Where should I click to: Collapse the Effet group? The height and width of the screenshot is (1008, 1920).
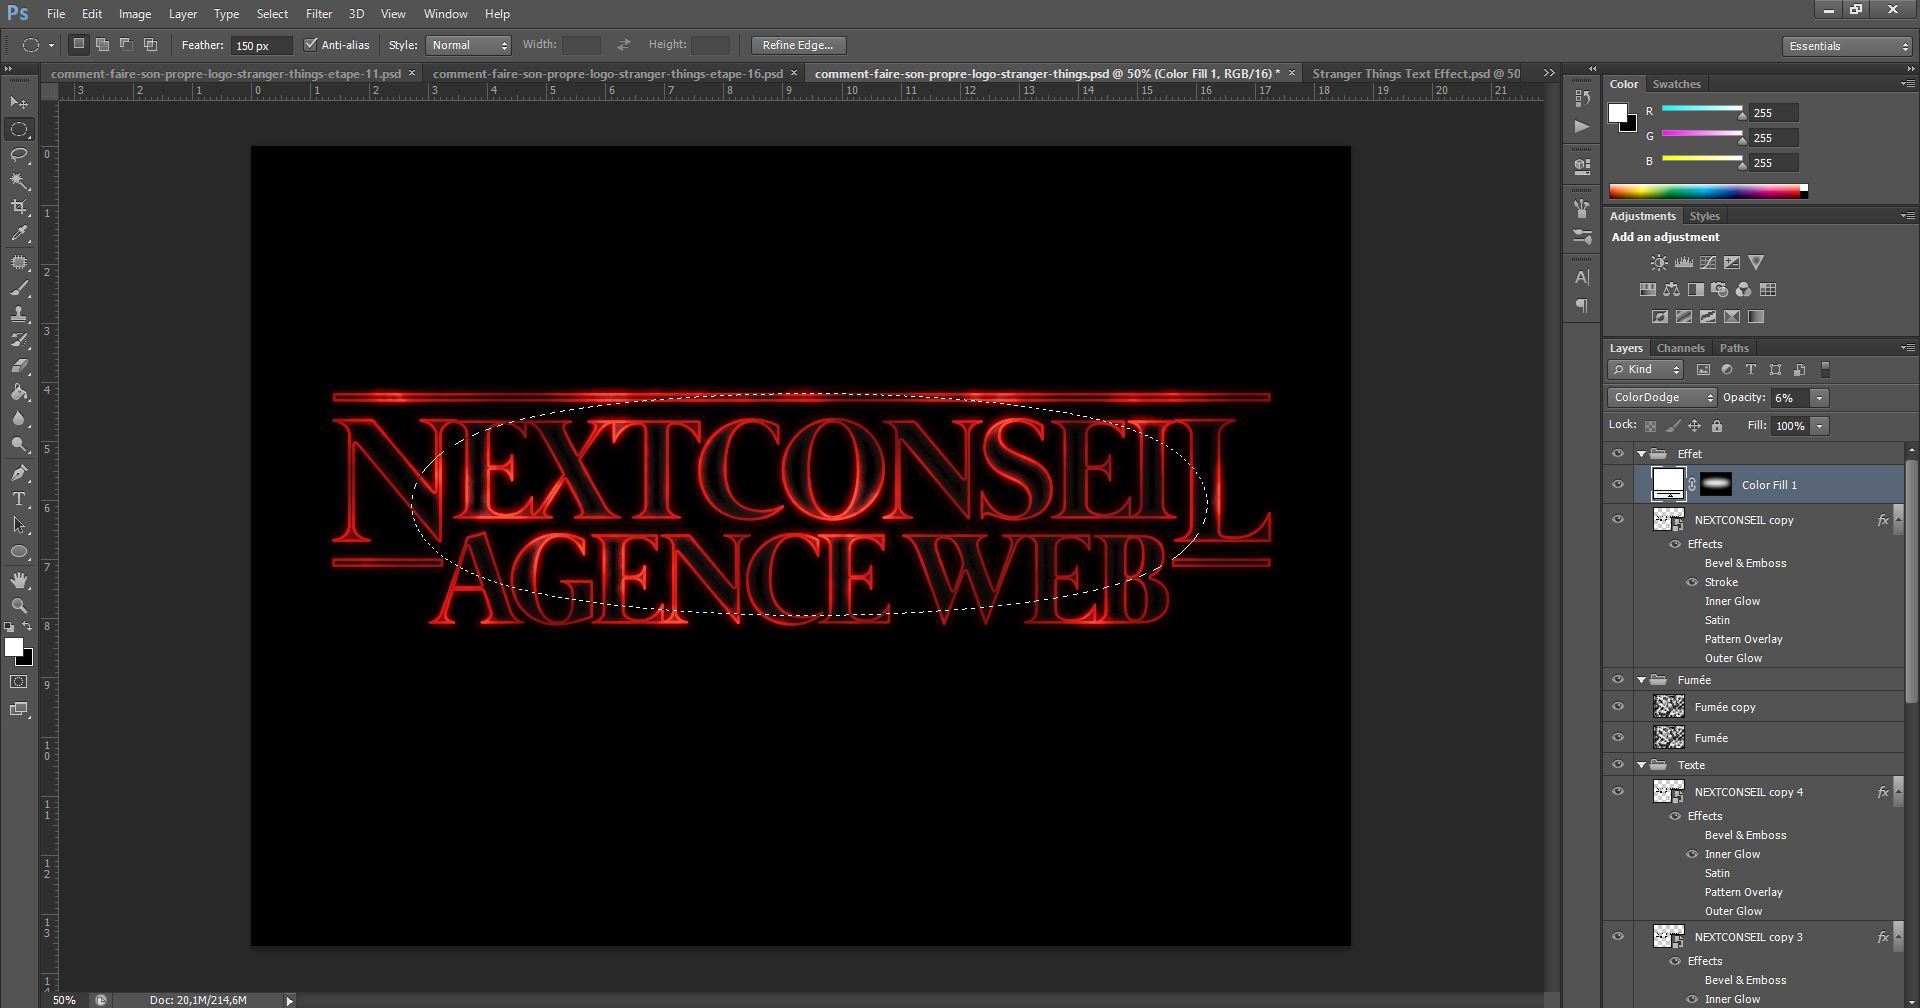point(1641,454)
